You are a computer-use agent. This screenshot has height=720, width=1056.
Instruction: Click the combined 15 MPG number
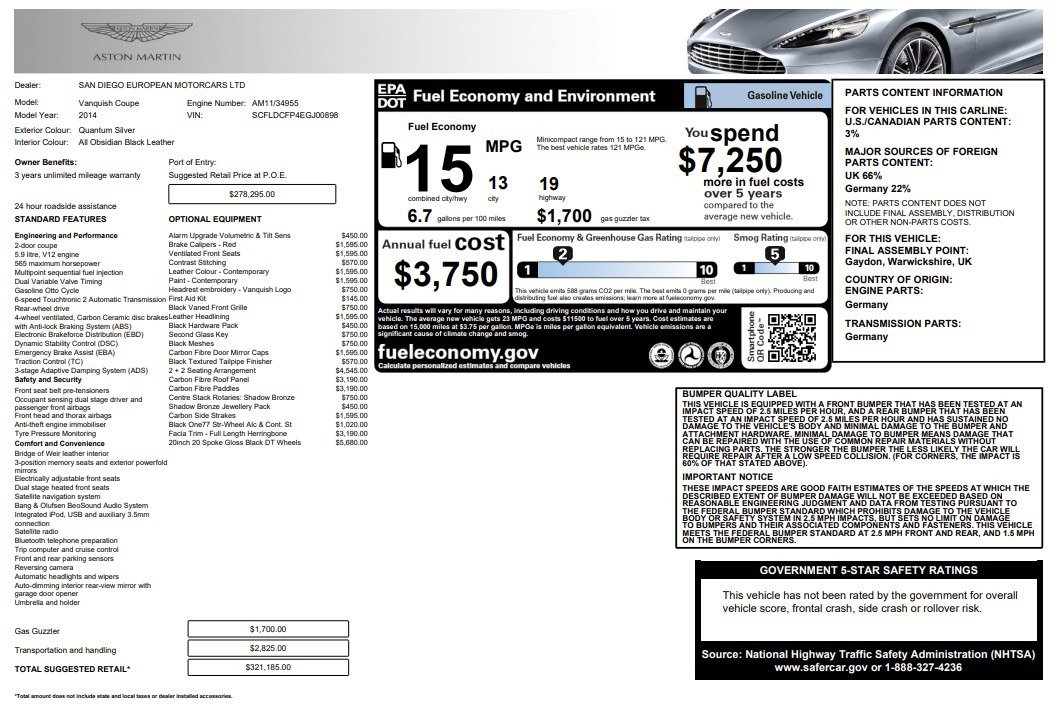[x=439, y=168]
